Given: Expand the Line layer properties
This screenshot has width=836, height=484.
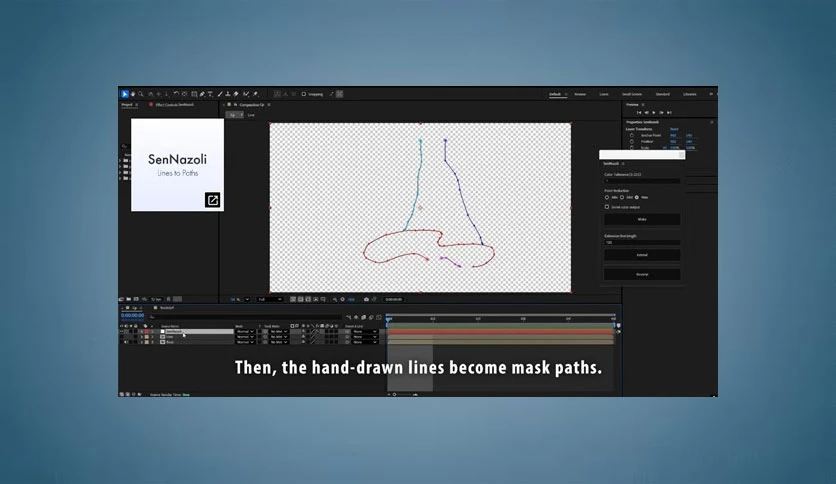Looking at the screenshot, I should pyautogui.click(x=142, y=337).
